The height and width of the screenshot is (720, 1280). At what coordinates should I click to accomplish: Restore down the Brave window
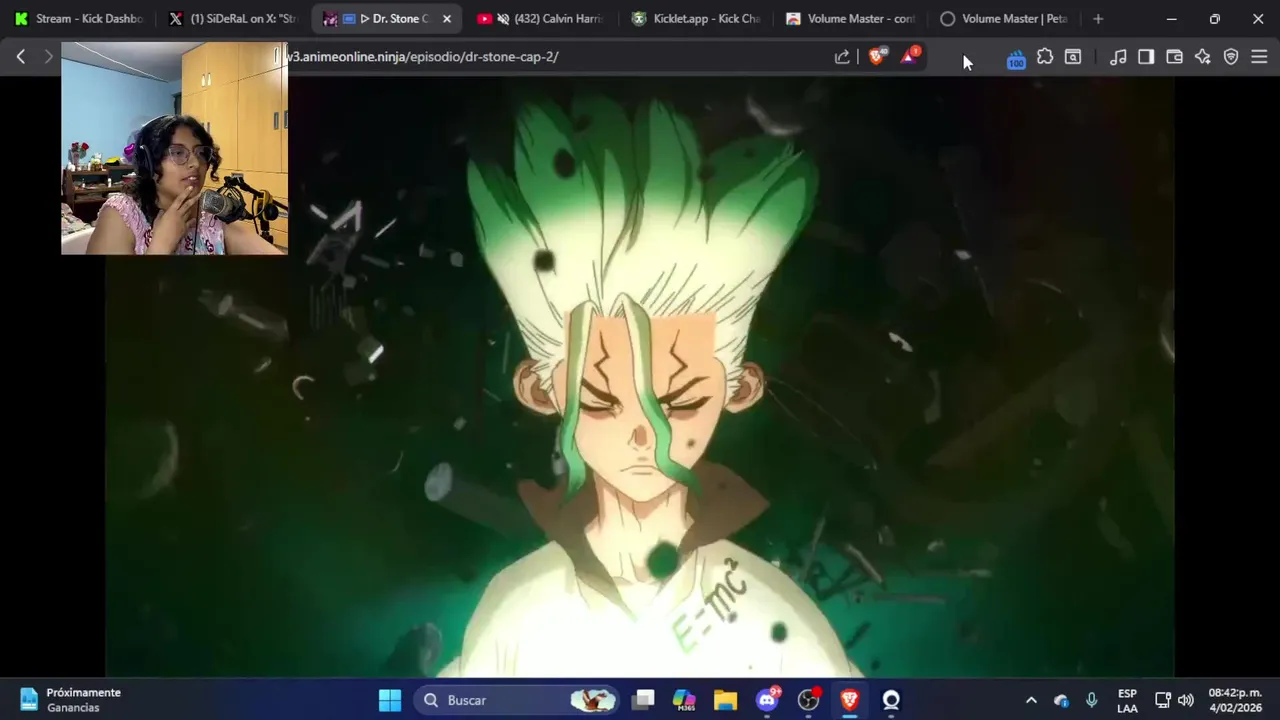(1214, 19)
